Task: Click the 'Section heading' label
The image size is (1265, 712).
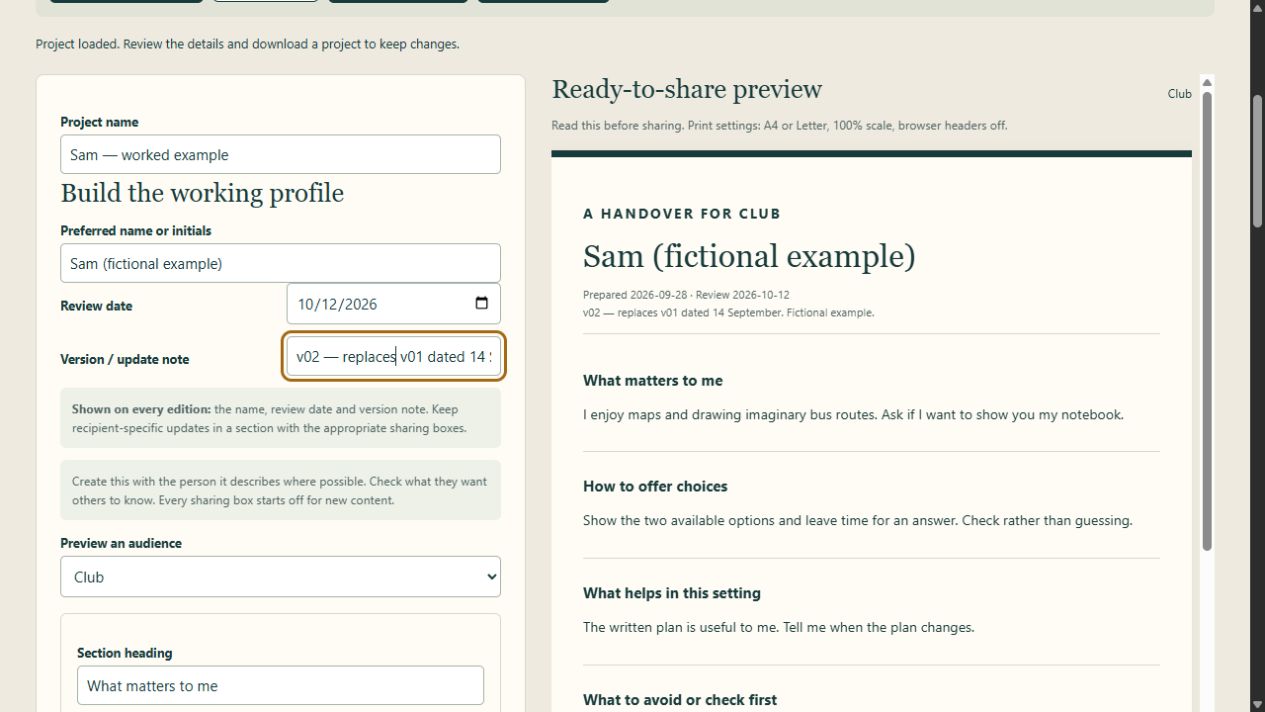Action: 124,653
